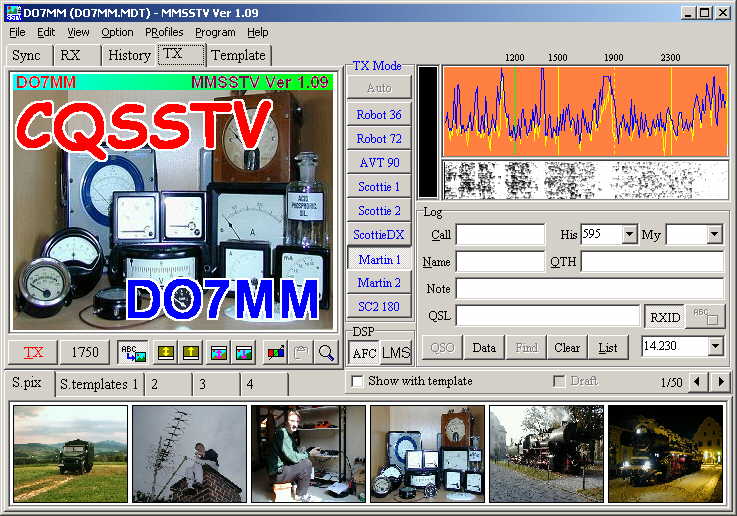Click the text overlay template icon
737x516 pixels.
(x=133, y=352)
